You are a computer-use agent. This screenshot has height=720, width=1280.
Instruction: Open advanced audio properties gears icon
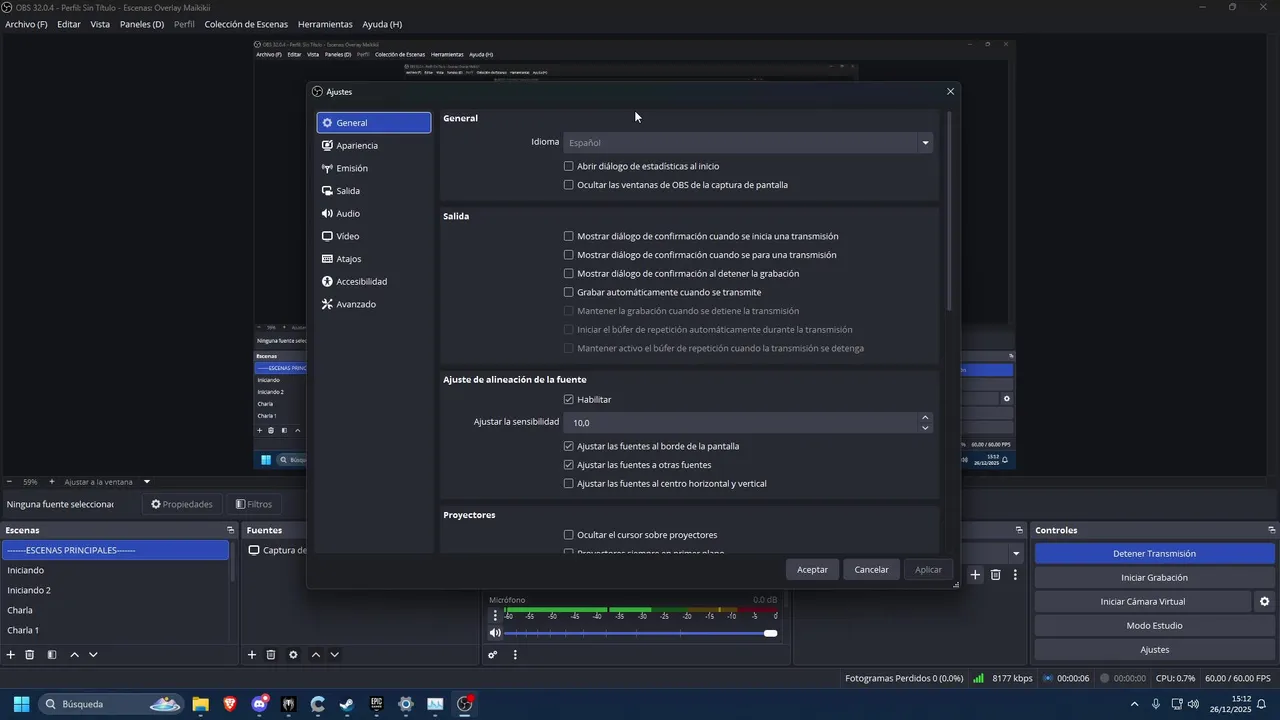tap(493, 655)
